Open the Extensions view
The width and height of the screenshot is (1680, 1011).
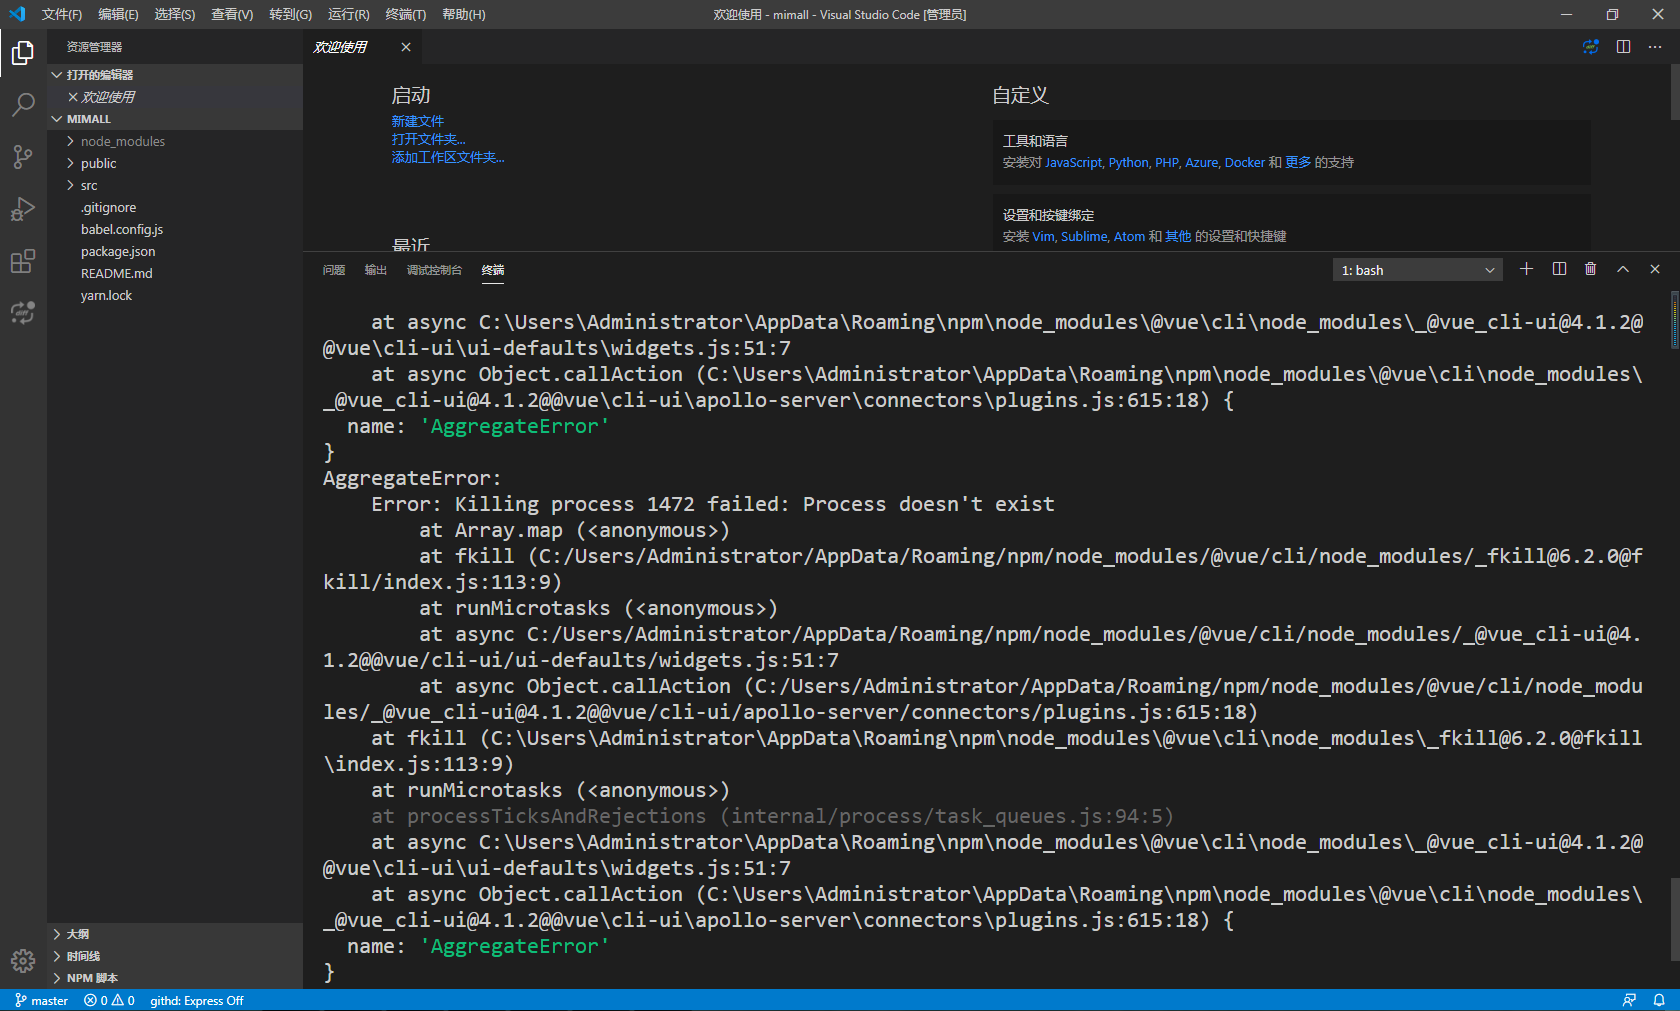23,261
